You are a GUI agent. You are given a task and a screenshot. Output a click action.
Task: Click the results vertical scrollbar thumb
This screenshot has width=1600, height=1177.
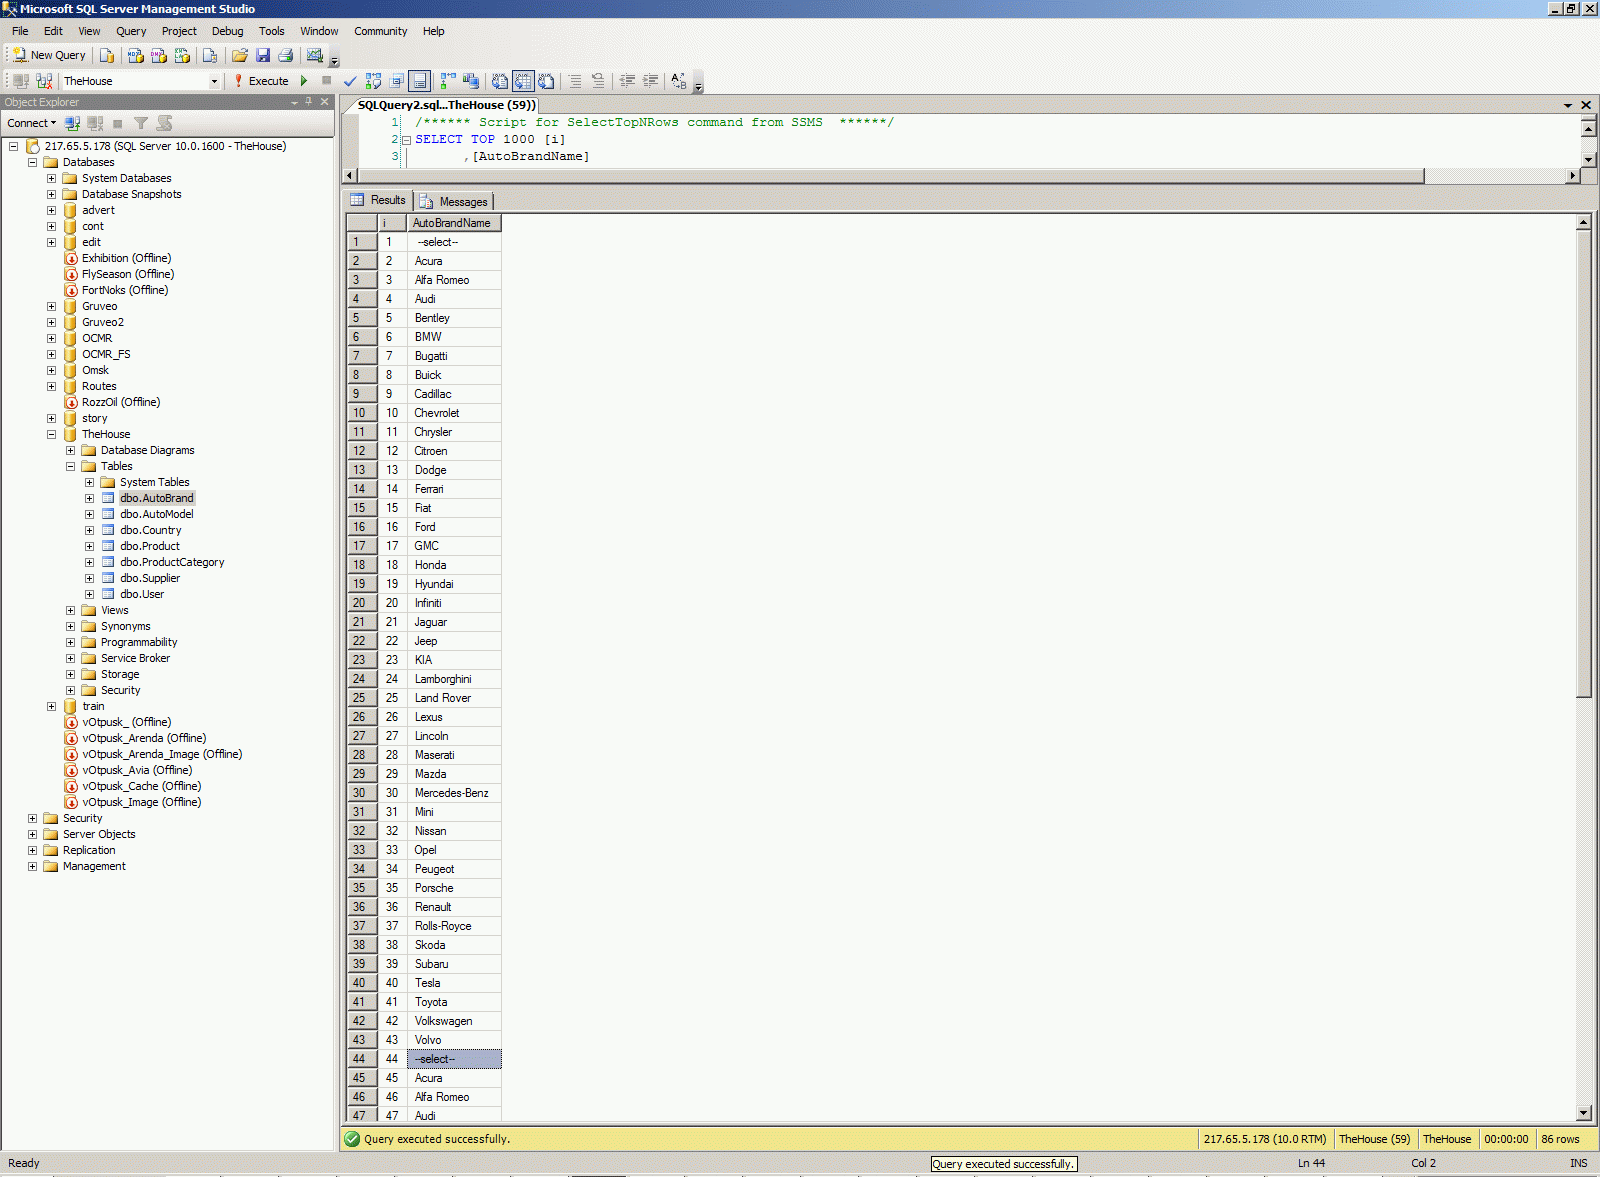1583,463
